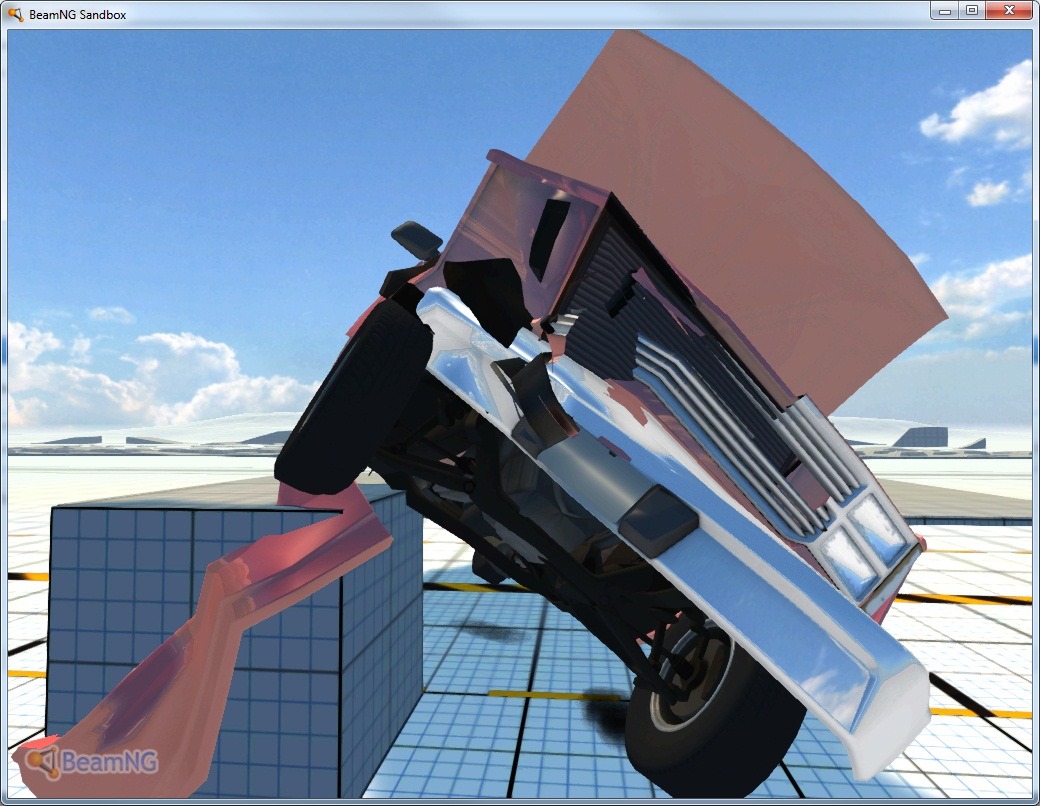1040x806 pixels.
Task: Close the BeamNG Sandbox window
Action: pyautogui.click(x=1009, y=10)
